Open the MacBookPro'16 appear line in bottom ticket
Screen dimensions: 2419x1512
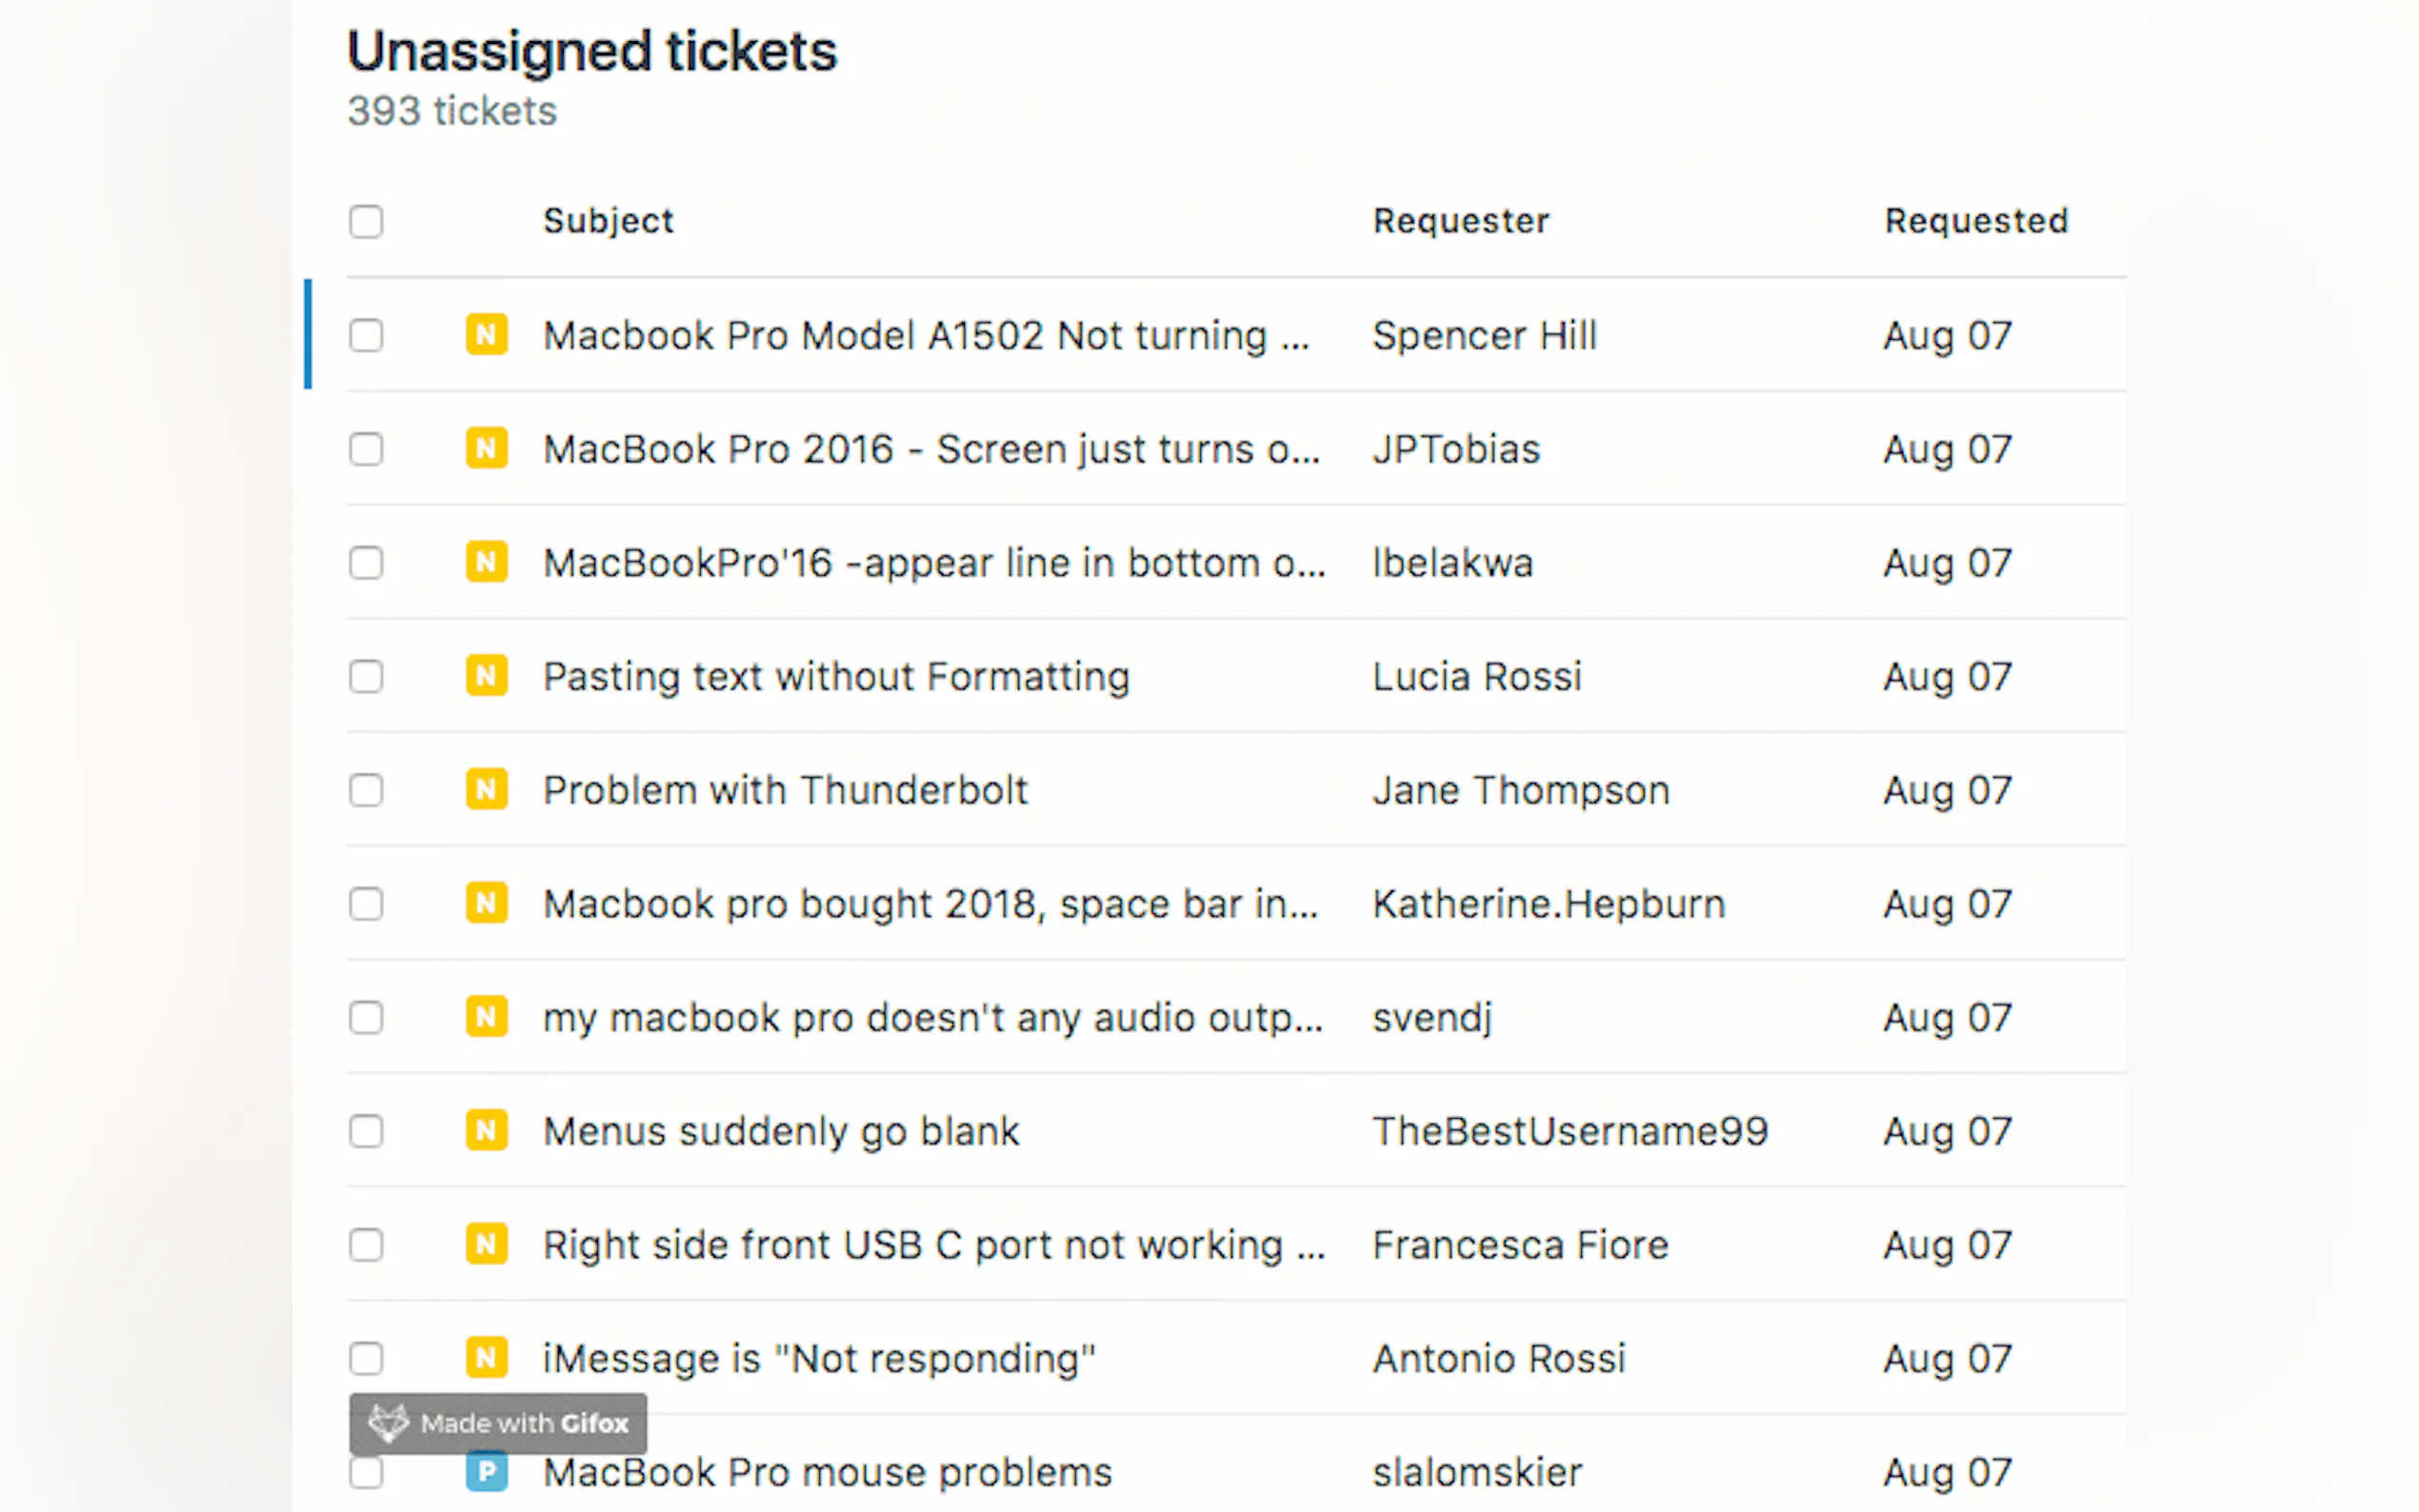click(934, 563)
